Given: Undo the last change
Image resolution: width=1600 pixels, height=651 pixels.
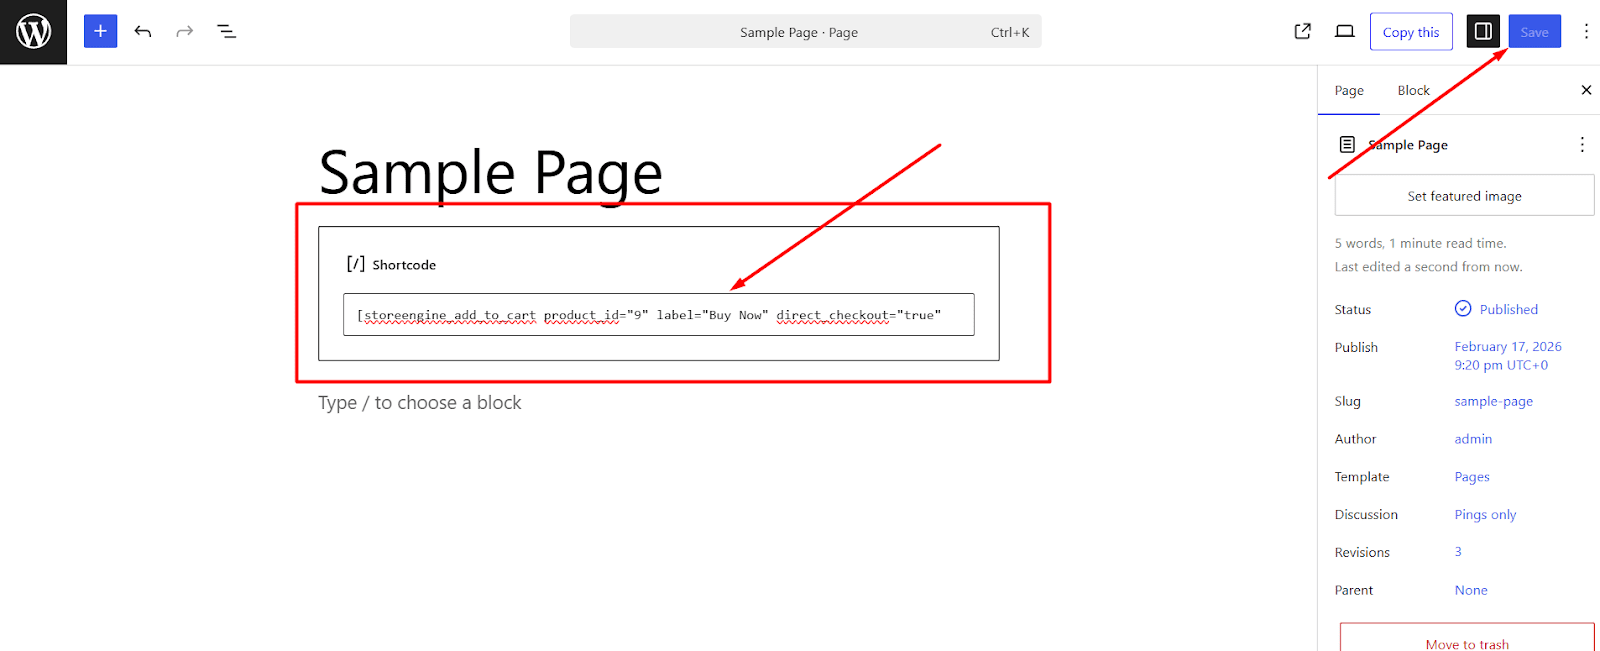Looking at the screenshot, I should [143, 31].
